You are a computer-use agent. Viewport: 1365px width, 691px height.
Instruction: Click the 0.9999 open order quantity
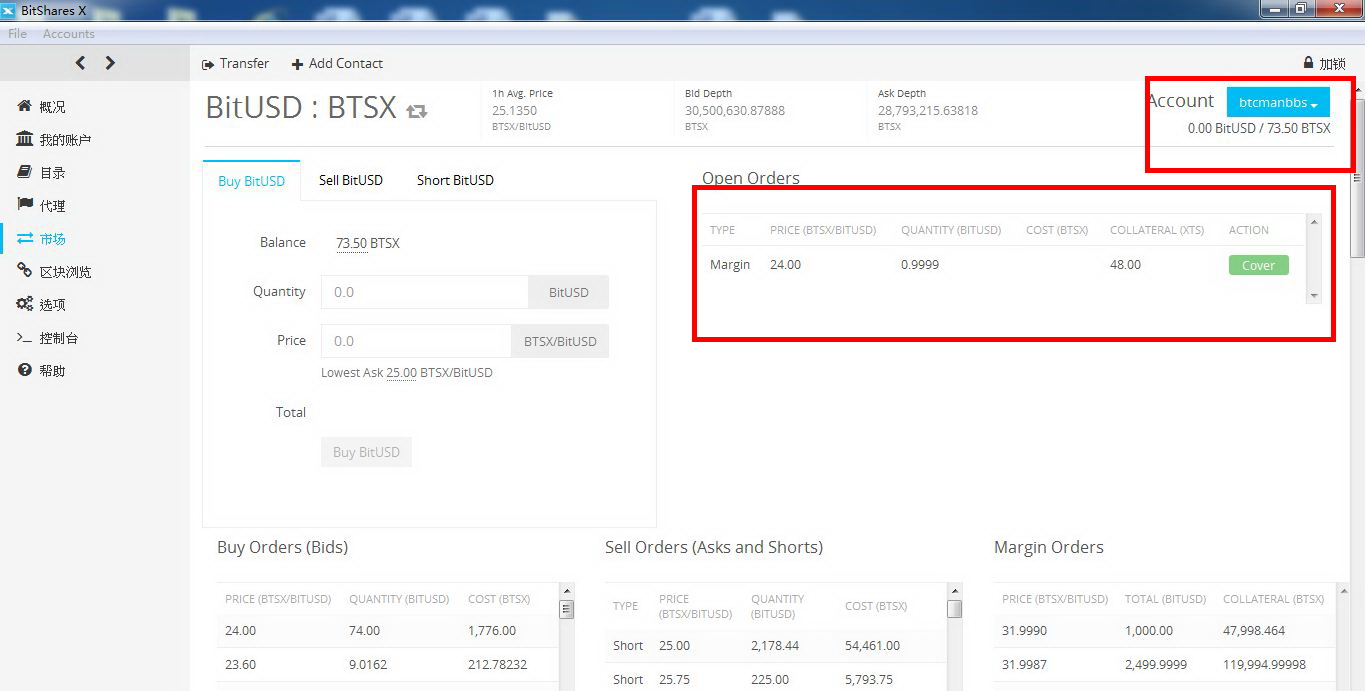[920, 265]
